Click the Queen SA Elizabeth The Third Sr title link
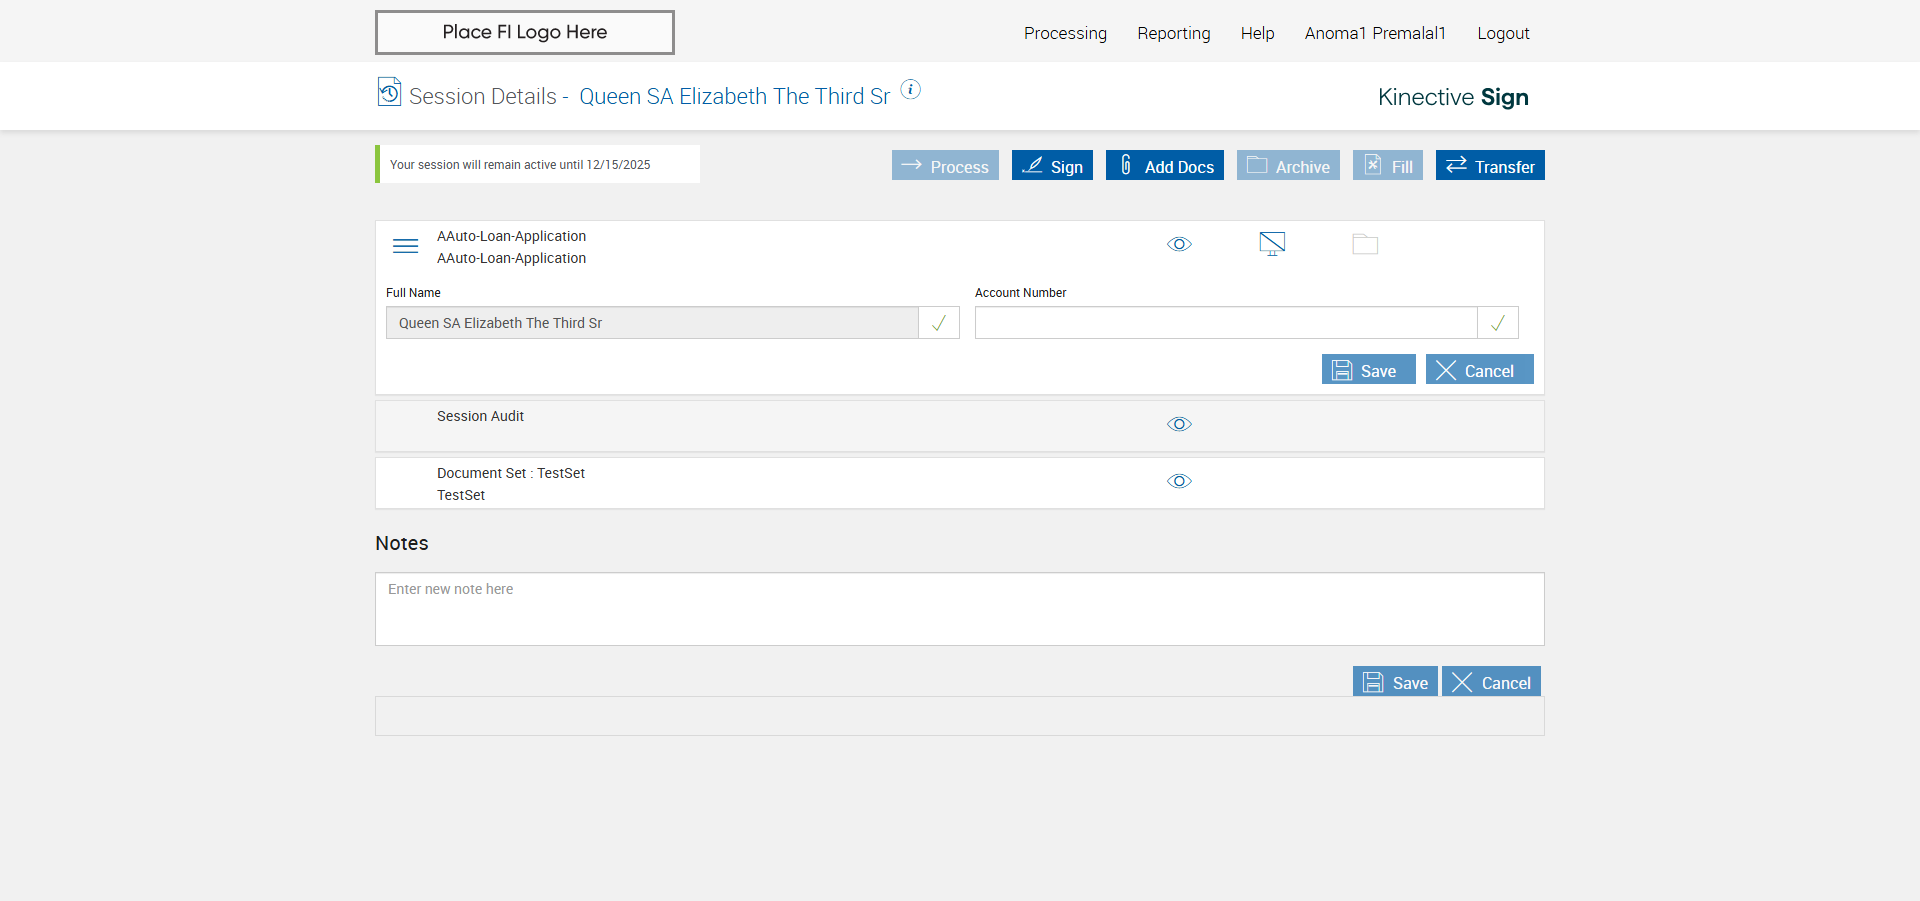Screen dimensions: 1920x901 pyautogui.click(x=734, y=96)
